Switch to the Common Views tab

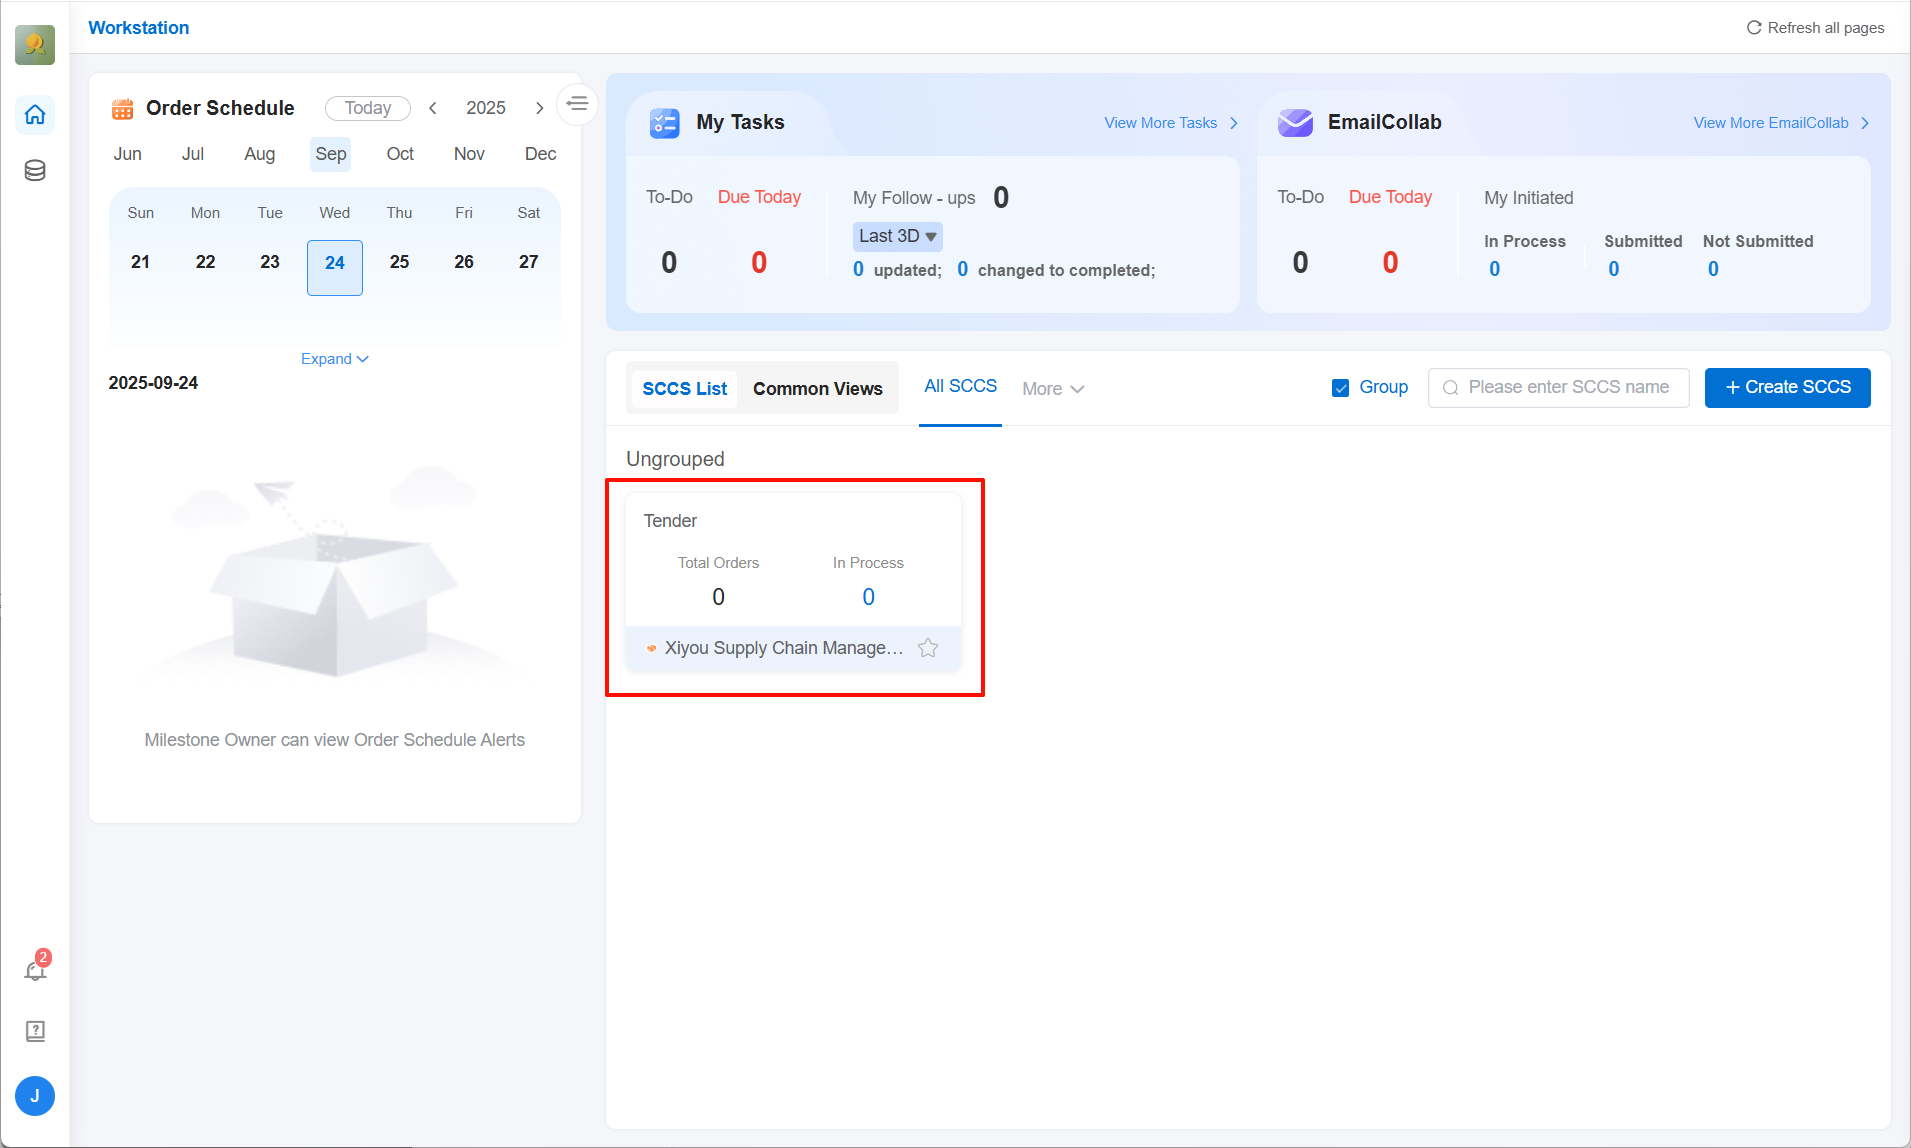pyautogui.click(x=817, y=389)
